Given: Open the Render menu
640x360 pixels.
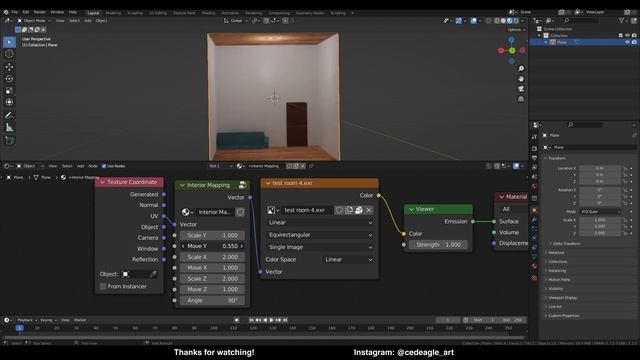Looking at the screenshot, I should pyautogui.click(x=40, y=12).
